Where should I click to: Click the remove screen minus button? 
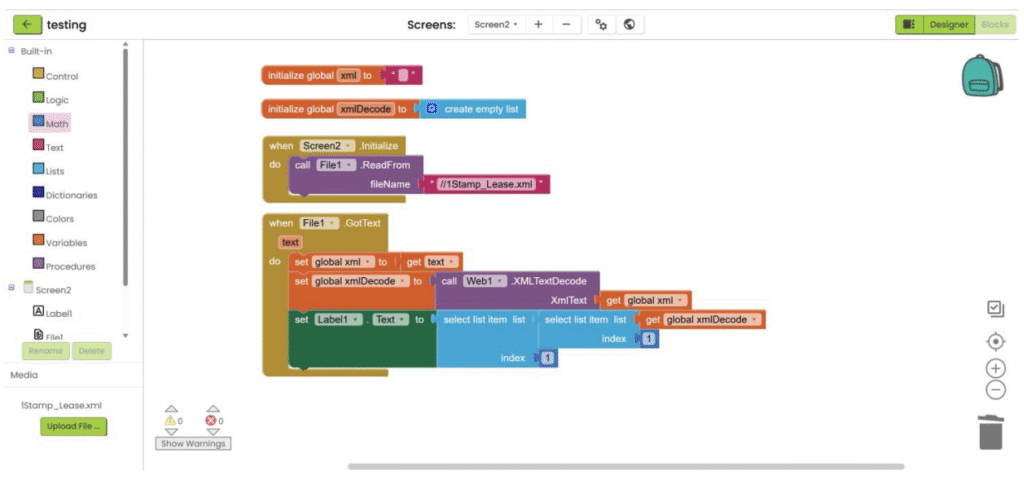pyautogui.click(x=566, y=24)
